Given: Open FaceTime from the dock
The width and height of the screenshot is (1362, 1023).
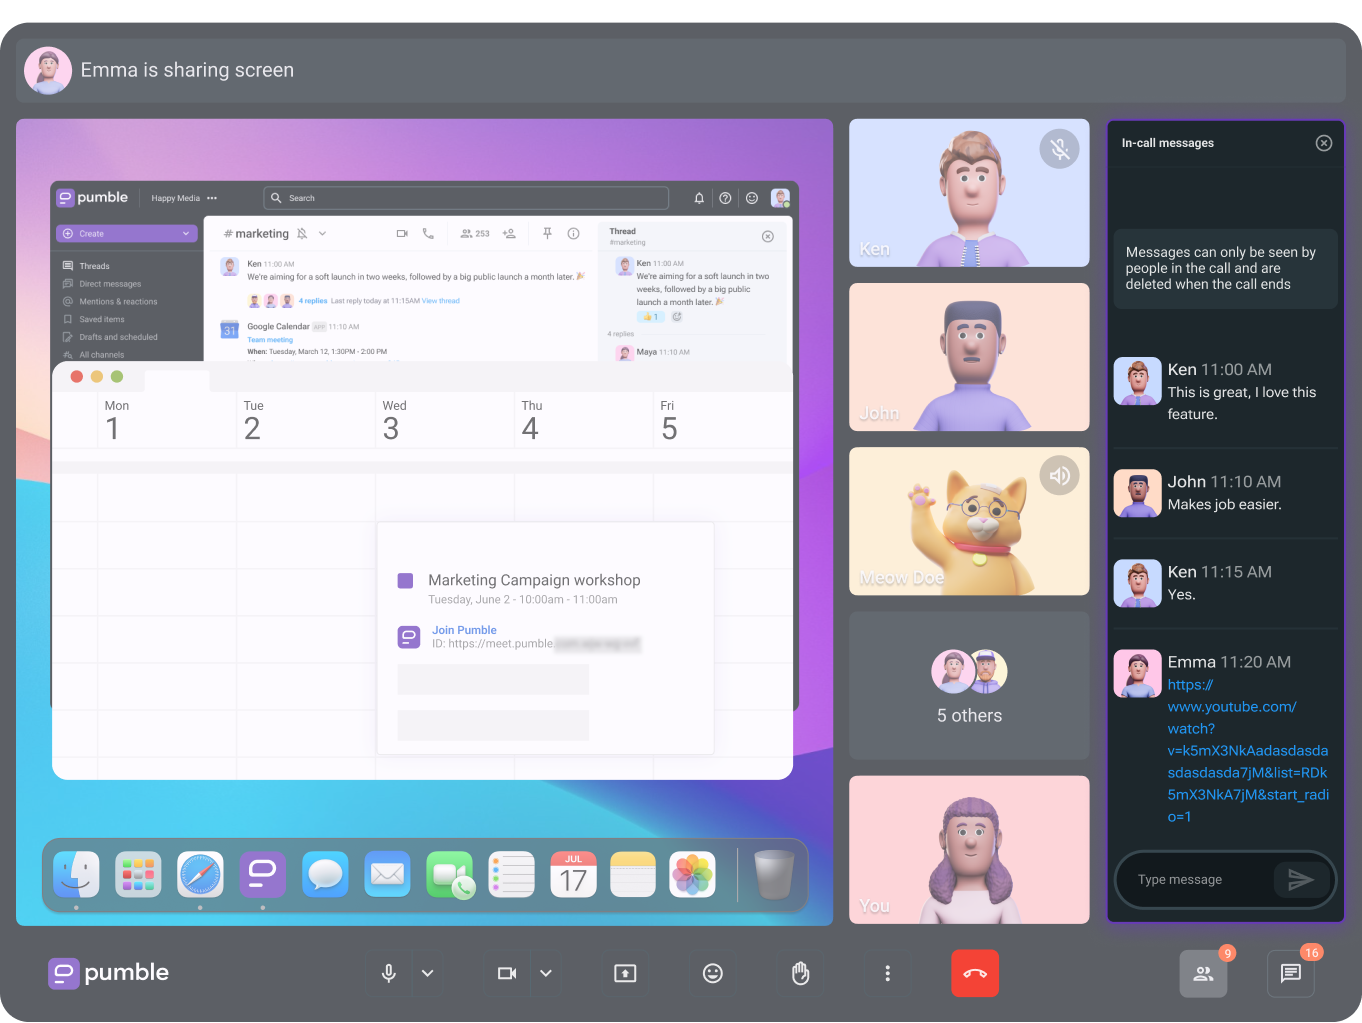Looking at the screenshot, I should click(x=450, y=875).
